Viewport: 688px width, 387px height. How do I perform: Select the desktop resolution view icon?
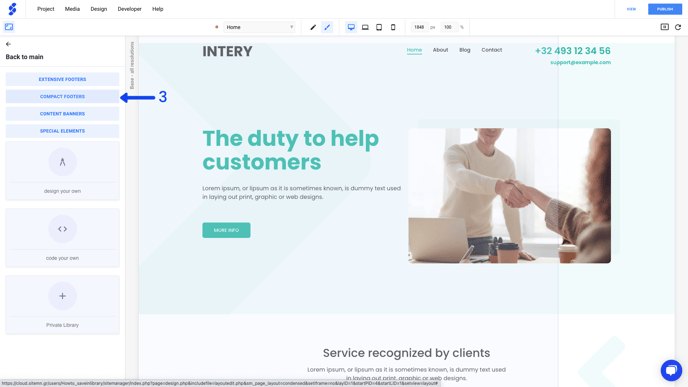[x=351, y=27]
